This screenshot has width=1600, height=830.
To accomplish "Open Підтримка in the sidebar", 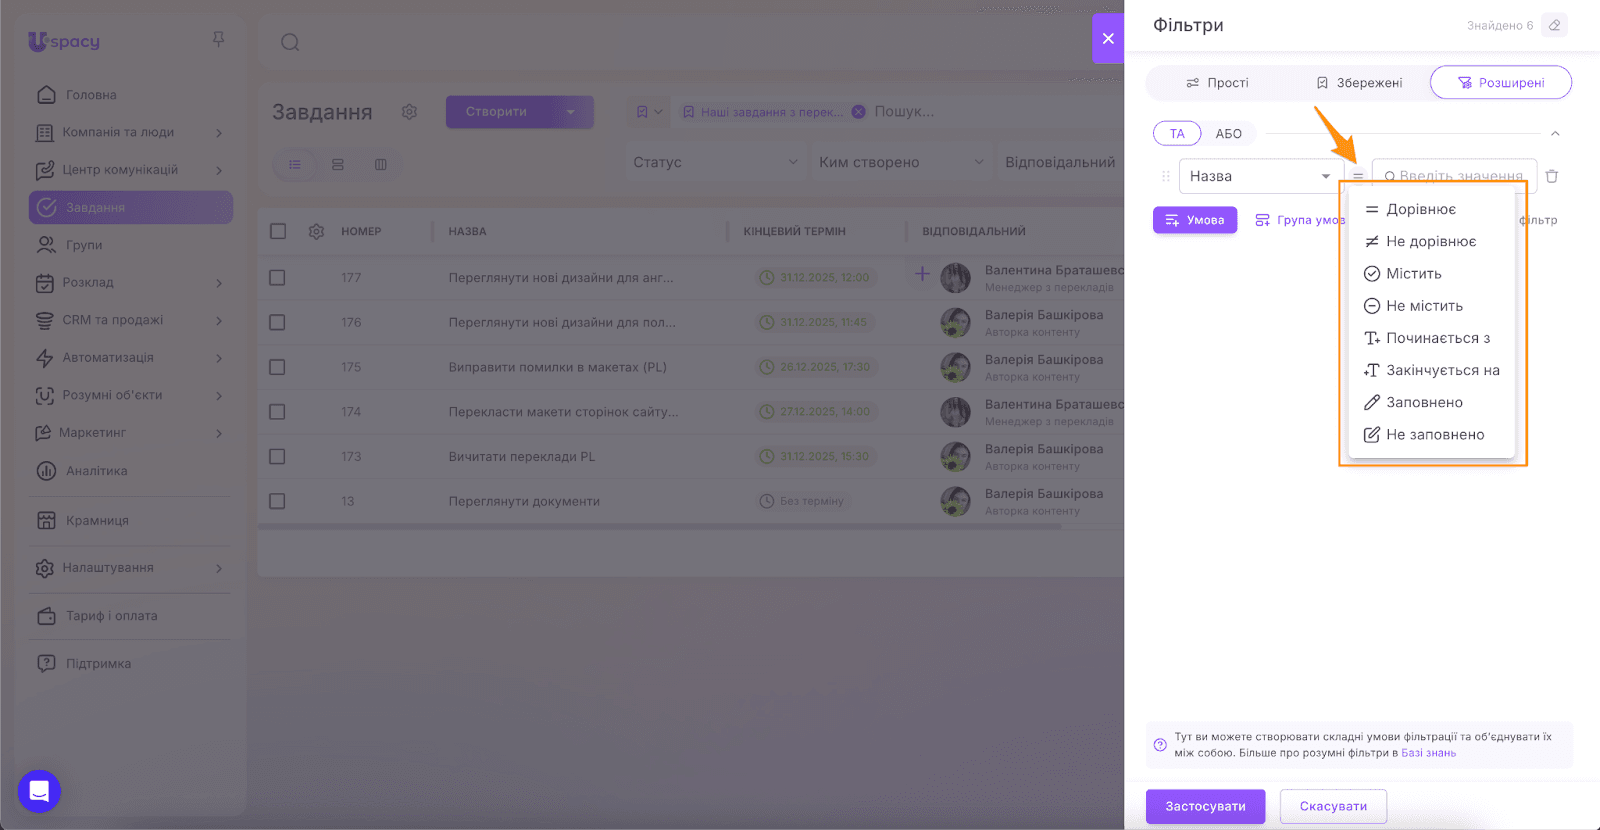I will pyautogui.click(x=131, y=663).
